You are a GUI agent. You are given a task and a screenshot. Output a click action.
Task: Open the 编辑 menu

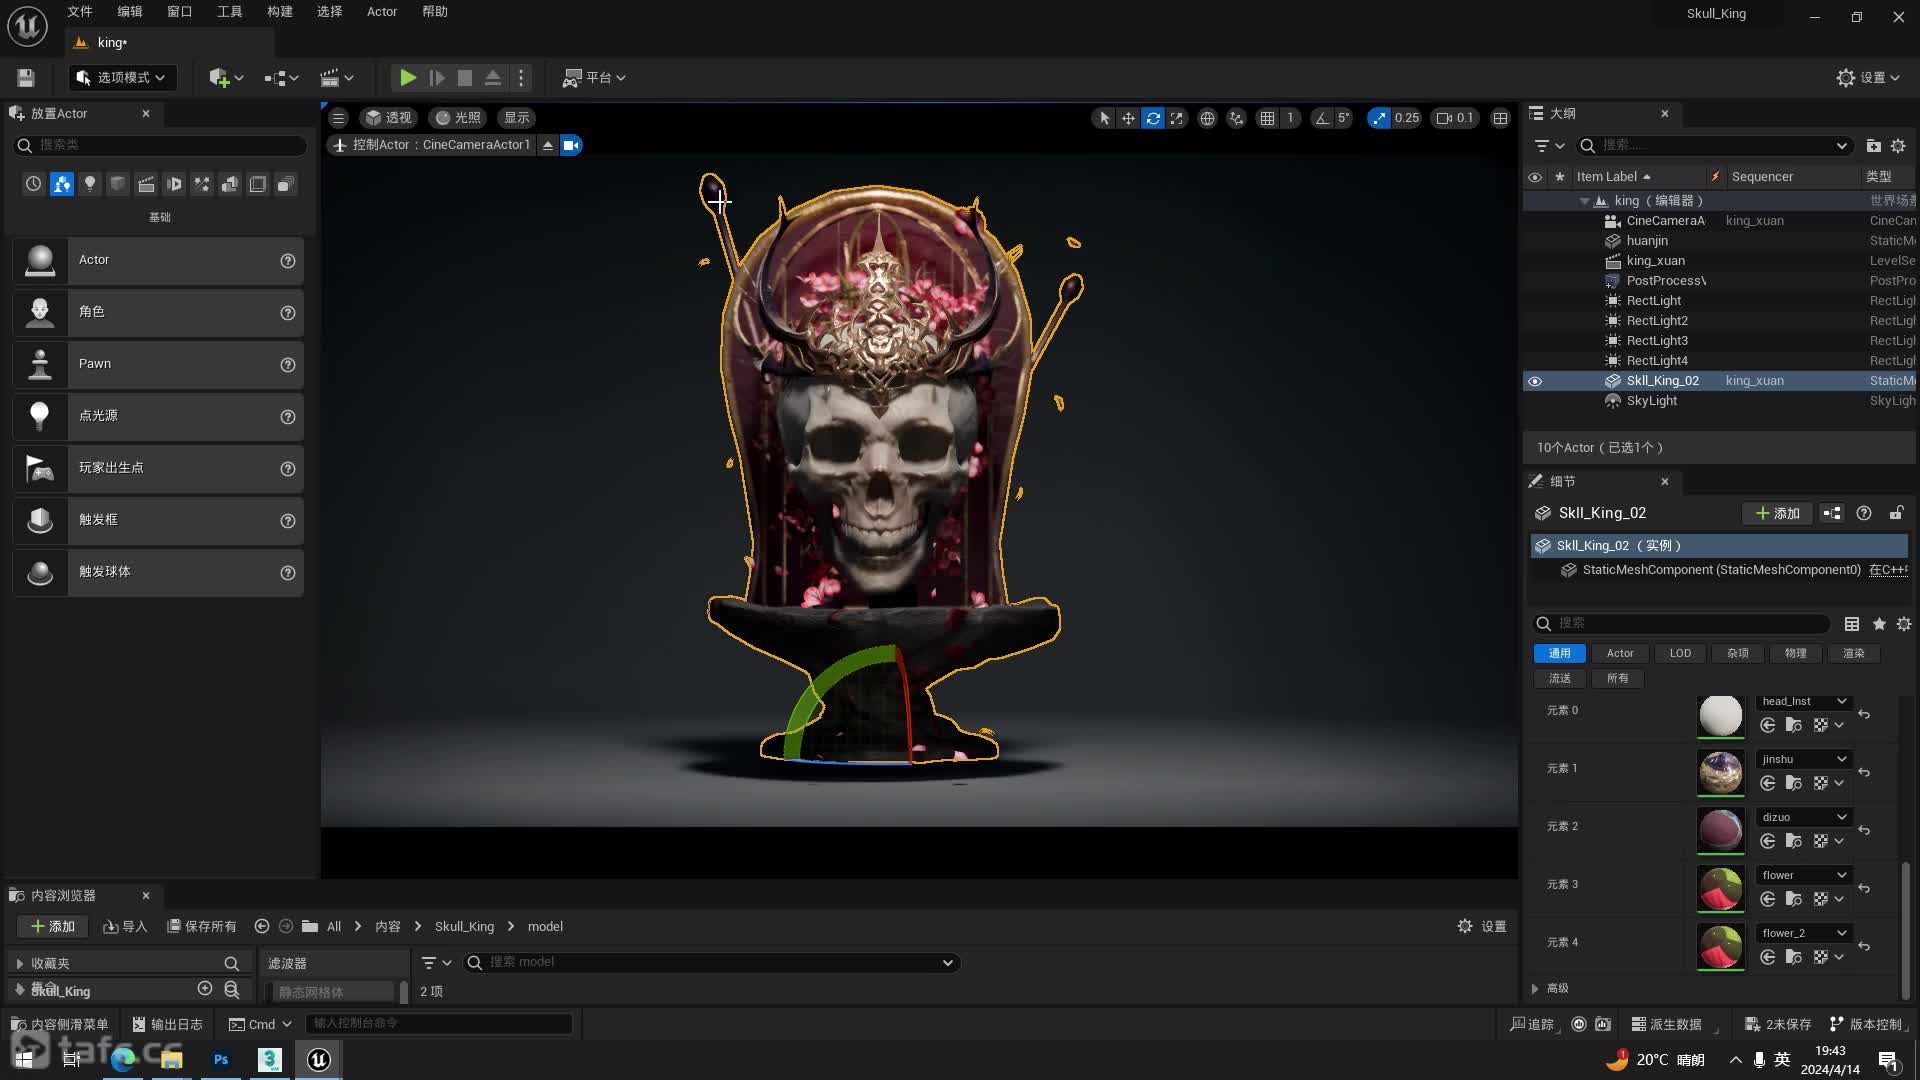pyautogui.click(x=129, y=12)
